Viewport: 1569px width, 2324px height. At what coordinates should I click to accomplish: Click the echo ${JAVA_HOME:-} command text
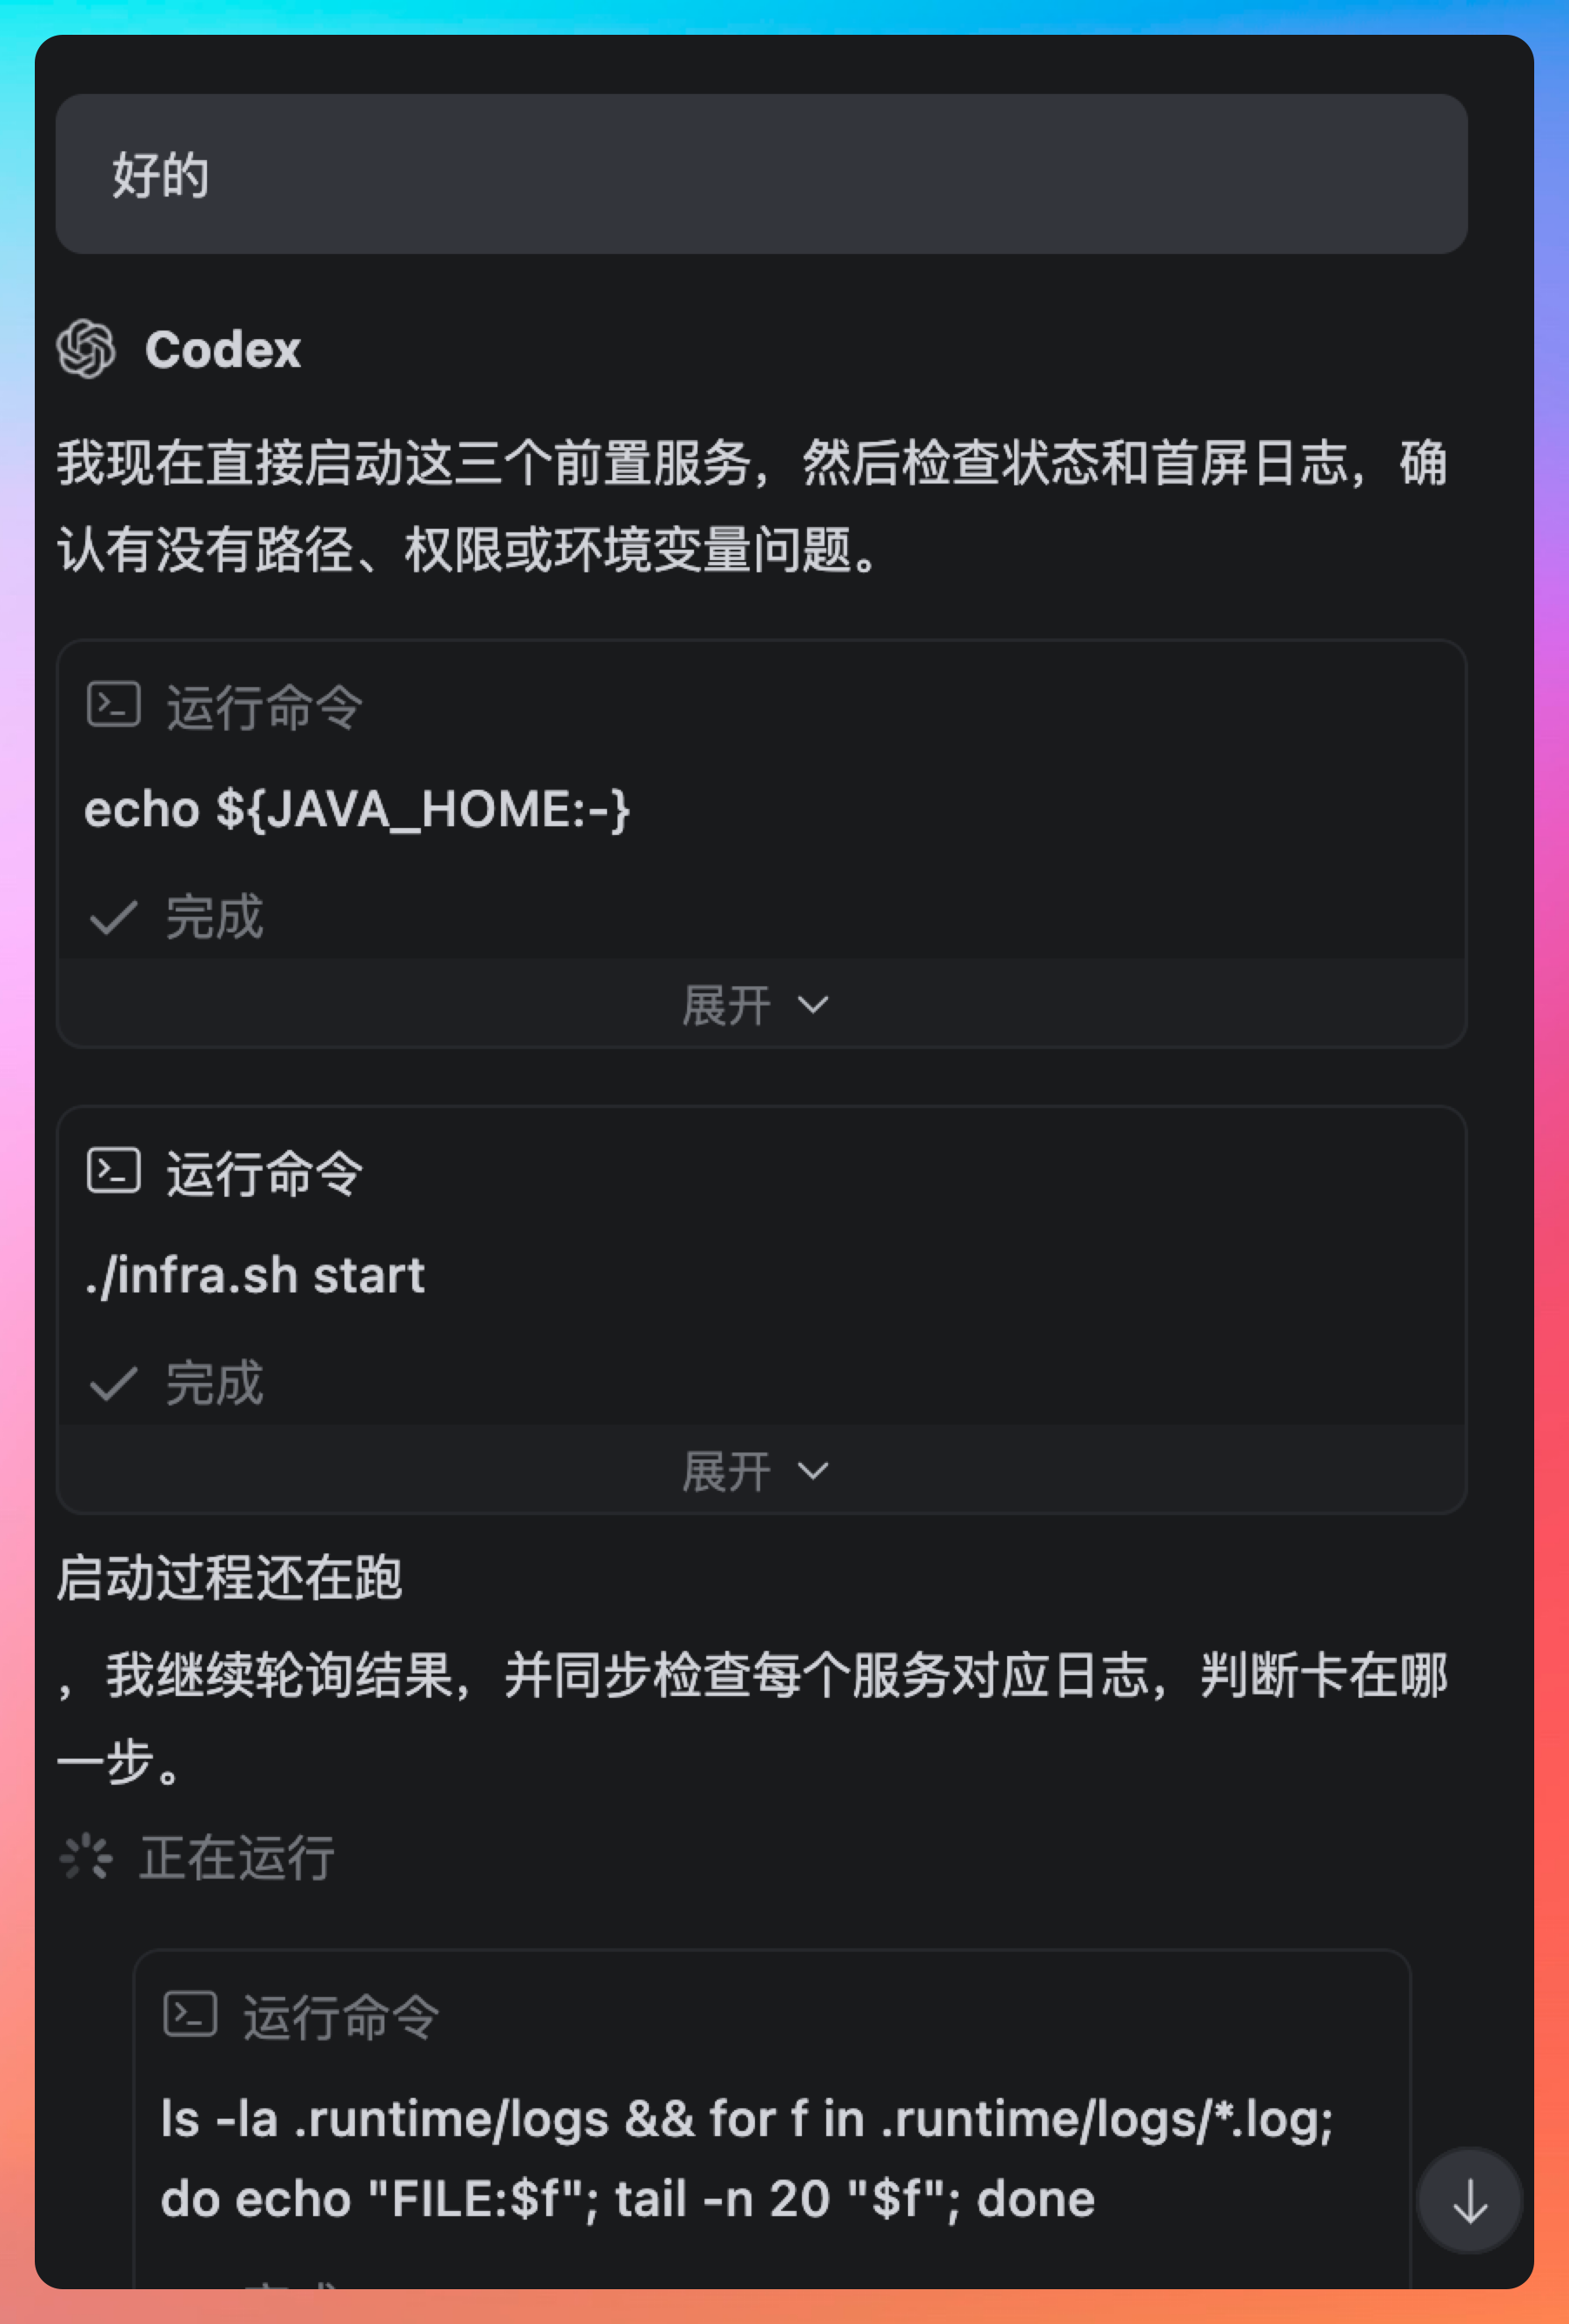click(357, 809)
